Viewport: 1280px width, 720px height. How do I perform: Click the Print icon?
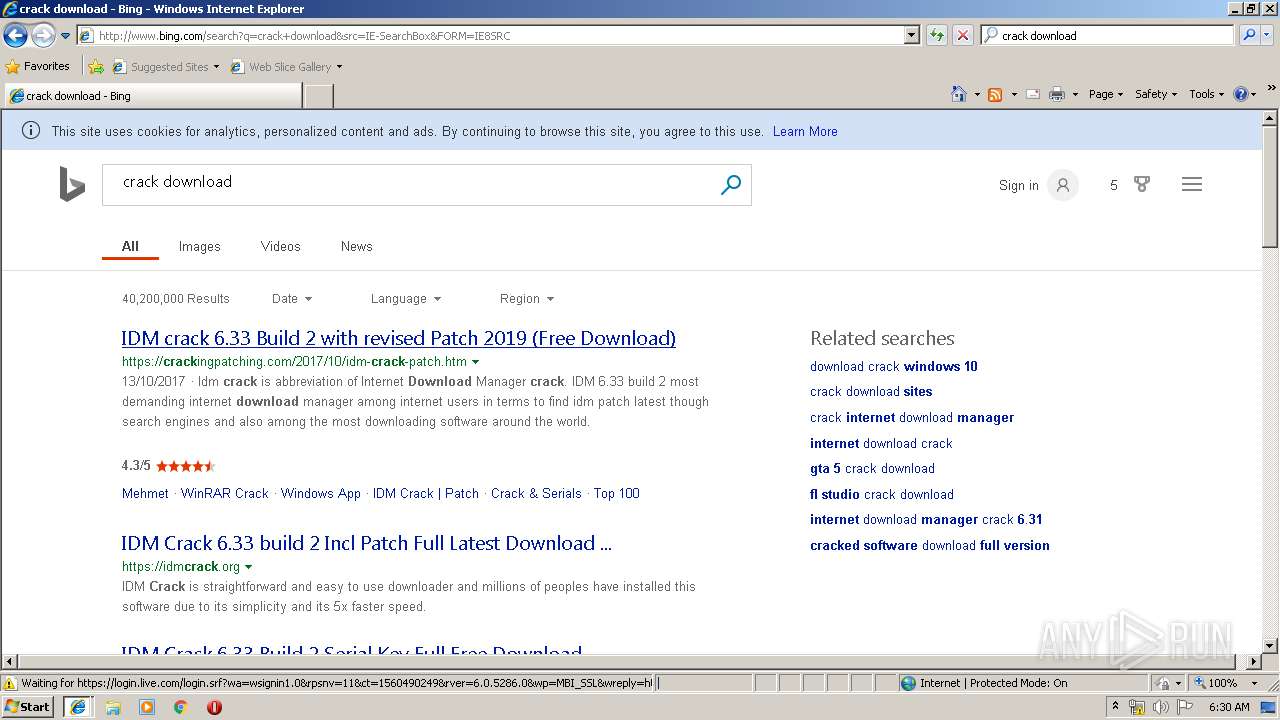[1057, 94]
